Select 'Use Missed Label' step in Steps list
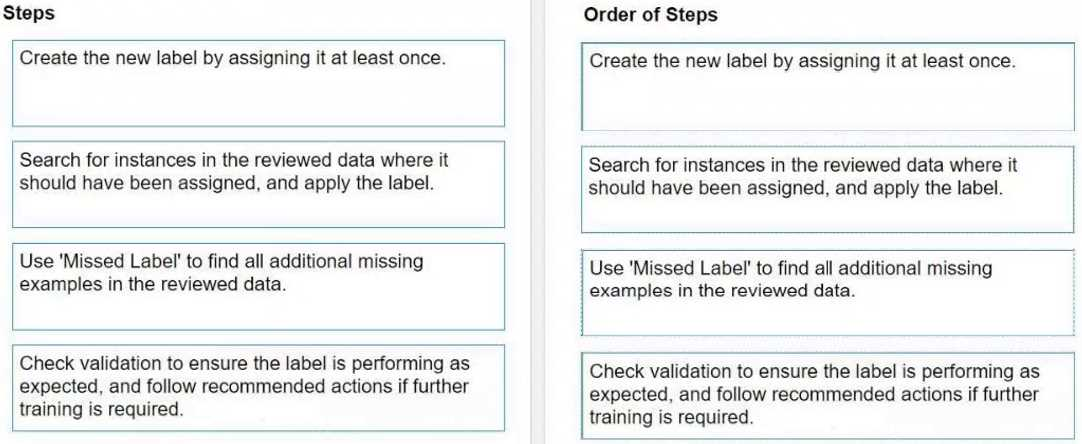Viewport: 1082px width, 444px height. pyautogui.click(x=258, y=286)
